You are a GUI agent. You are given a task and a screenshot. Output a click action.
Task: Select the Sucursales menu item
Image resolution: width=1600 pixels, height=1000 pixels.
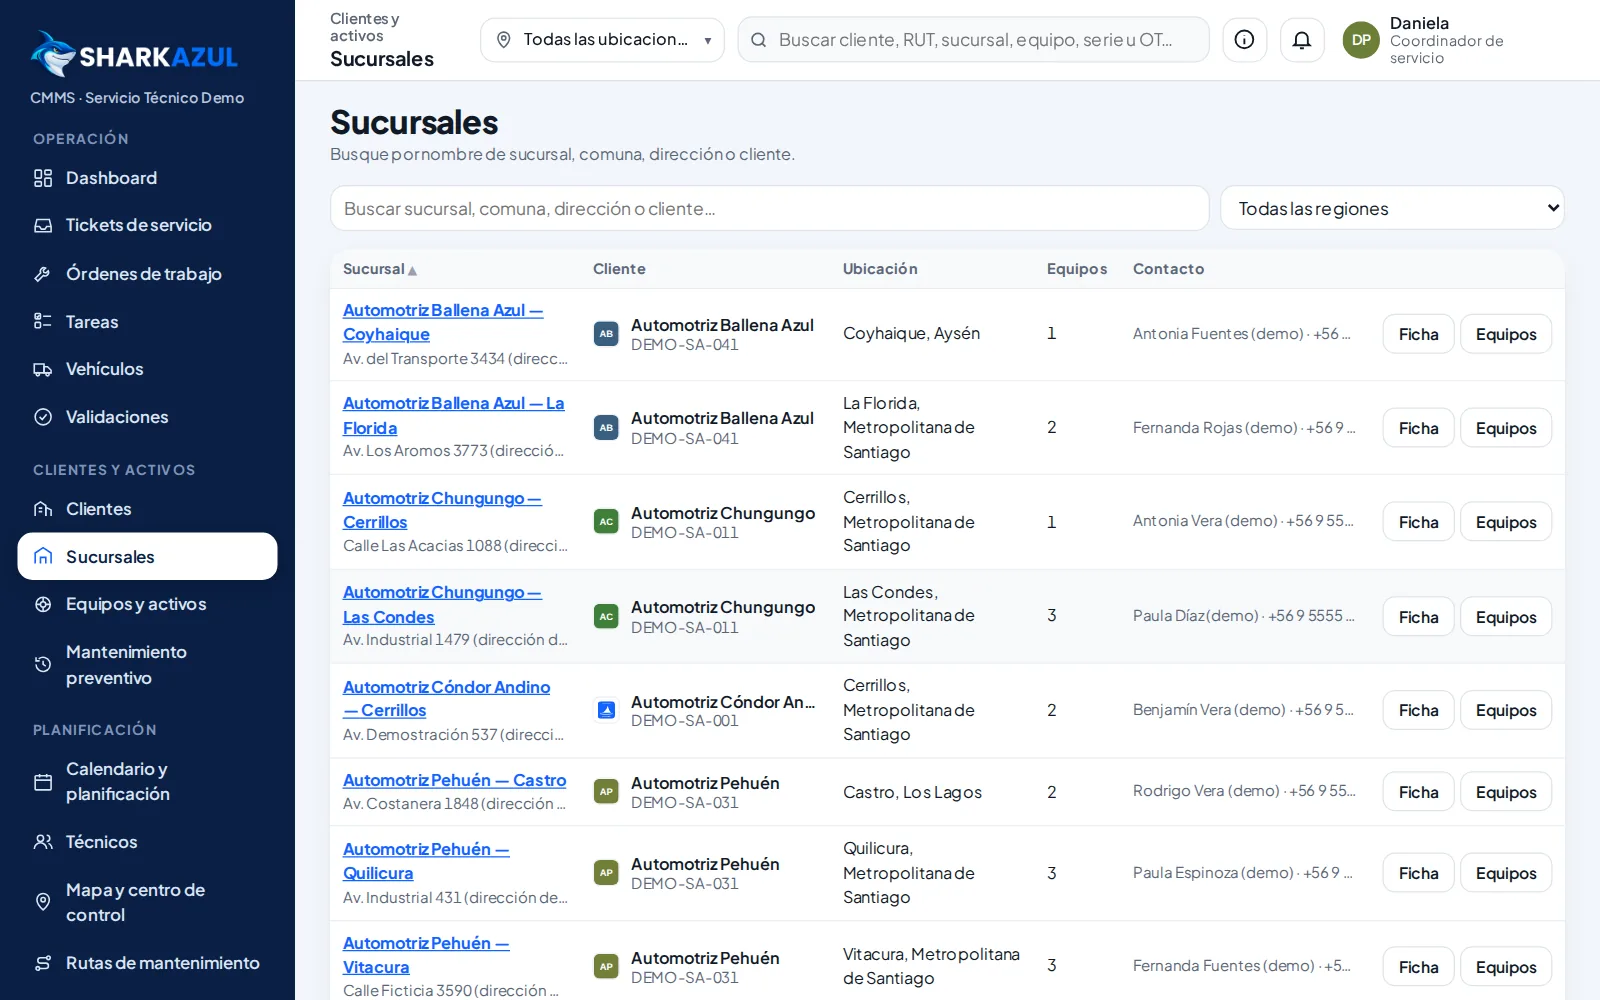147,556
